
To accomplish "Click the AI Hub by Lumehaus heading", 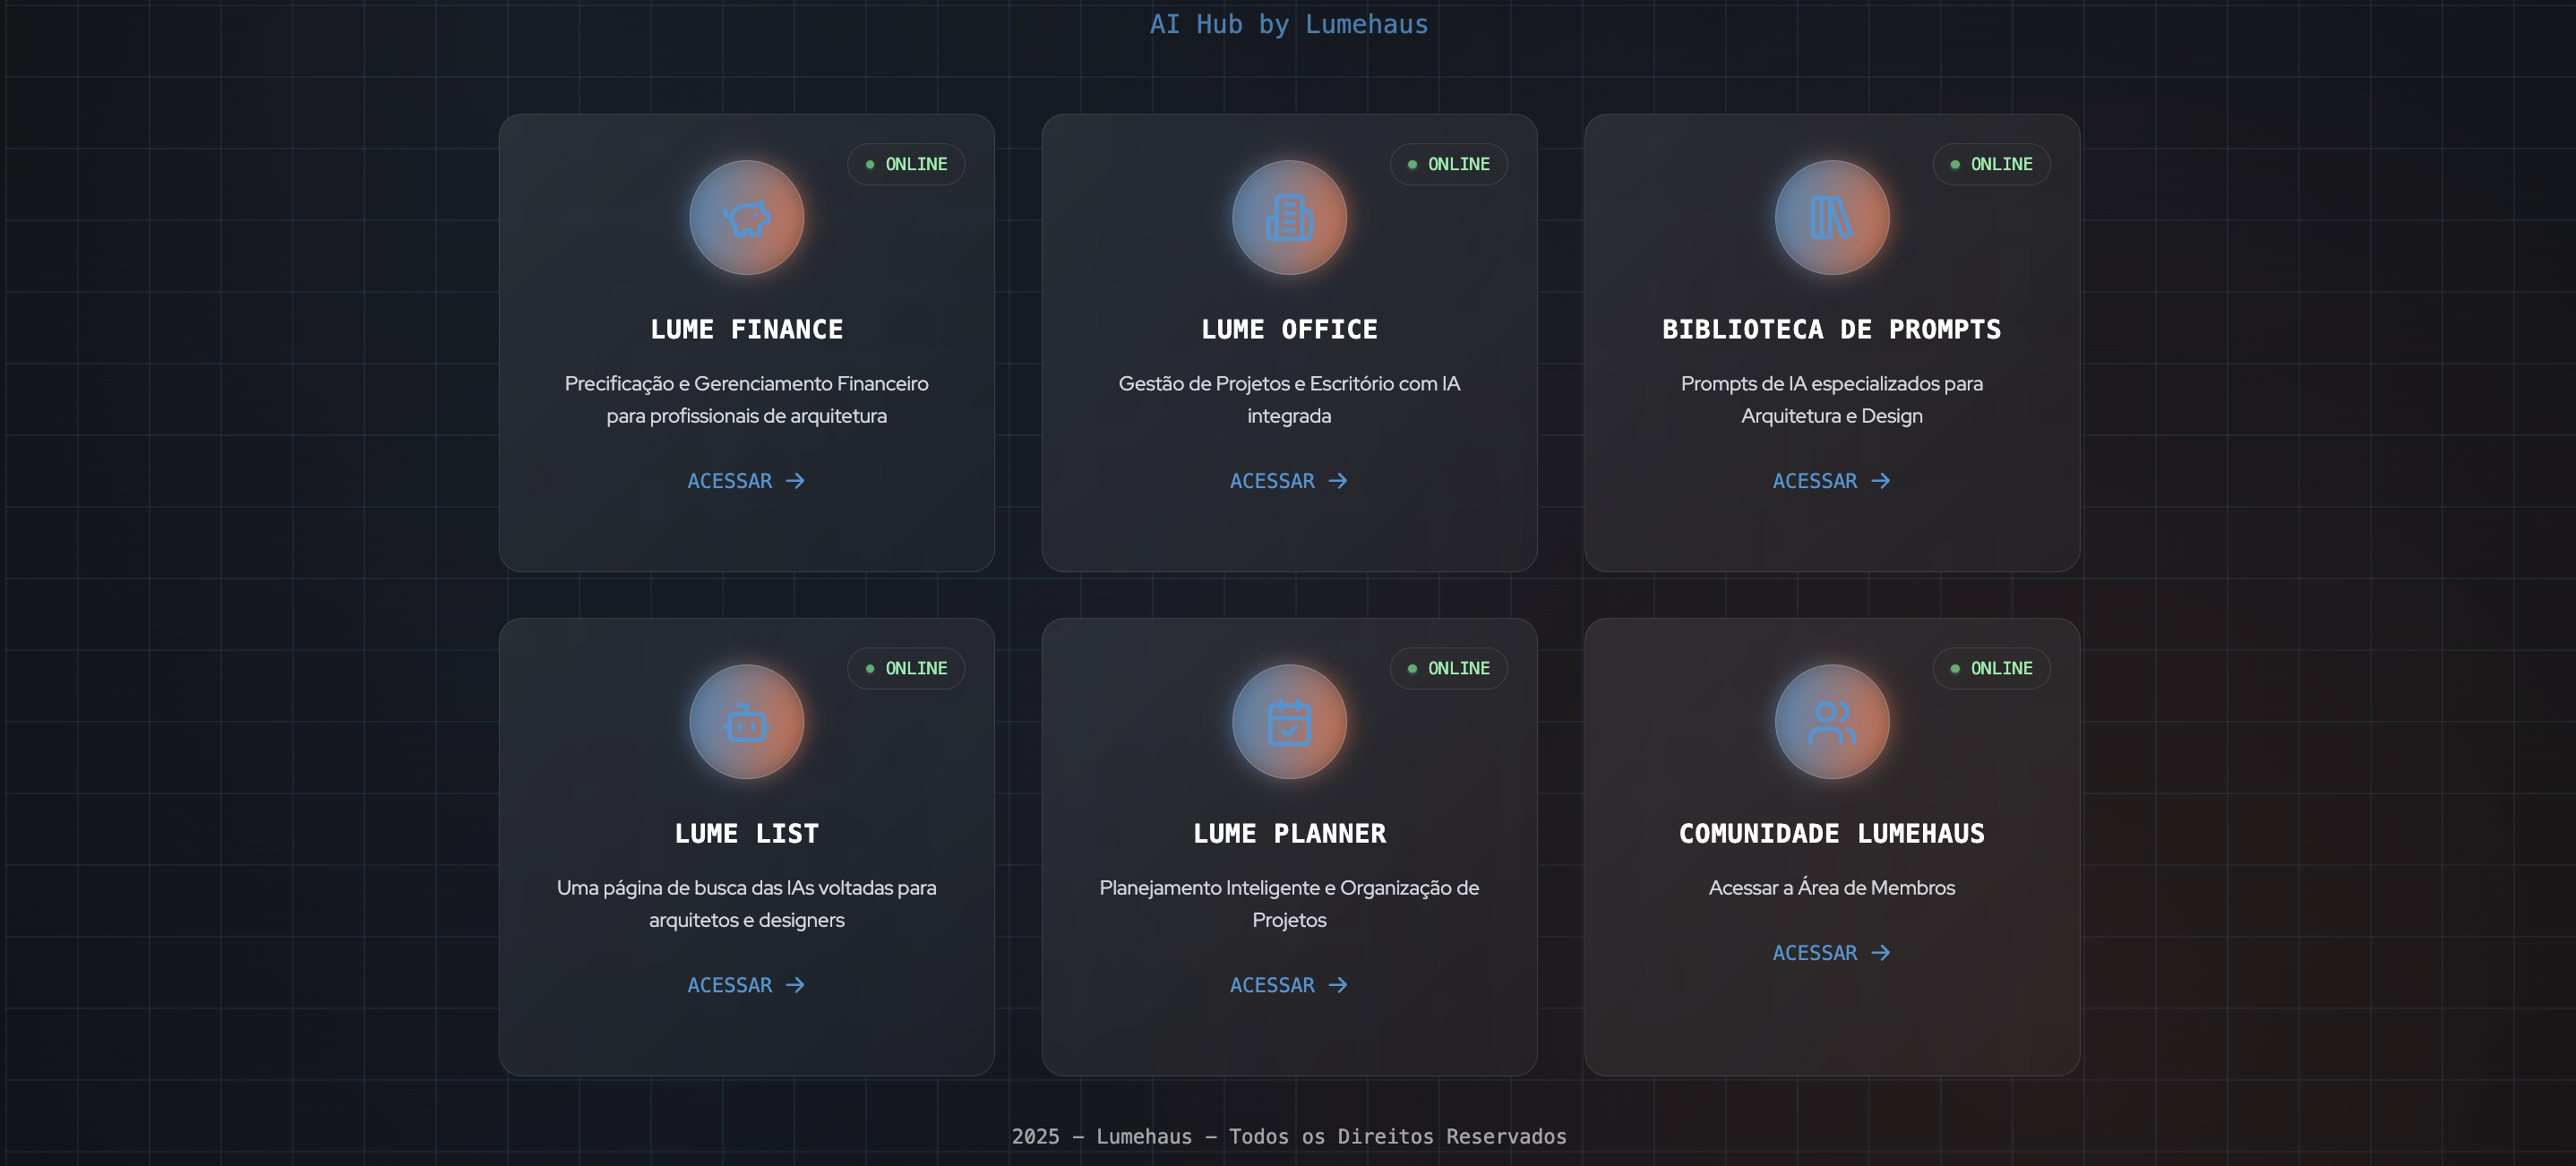I will coord(1289,24).
